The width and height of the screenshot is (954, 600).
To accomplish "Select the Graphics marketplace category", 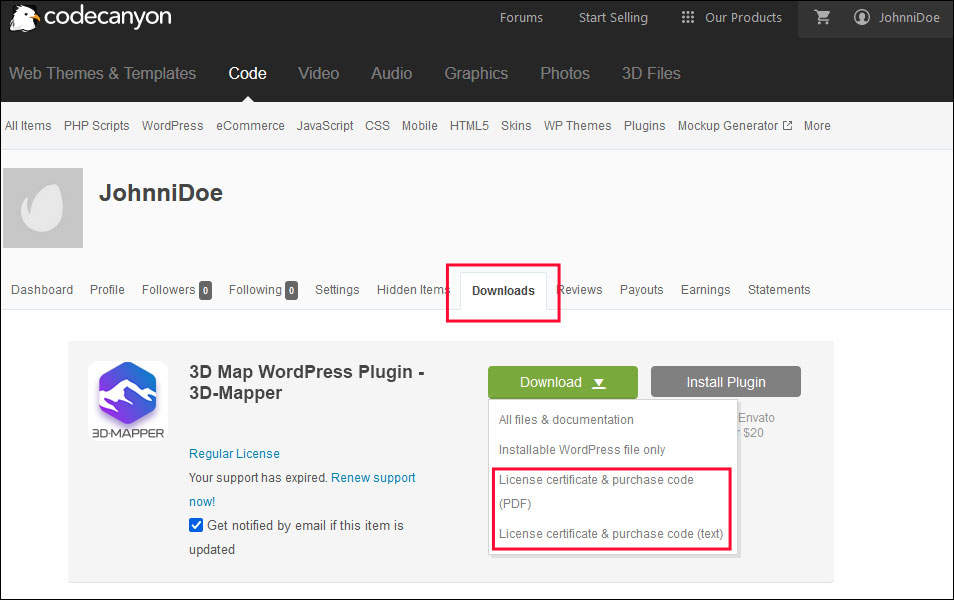I will (x=476, y=74).
